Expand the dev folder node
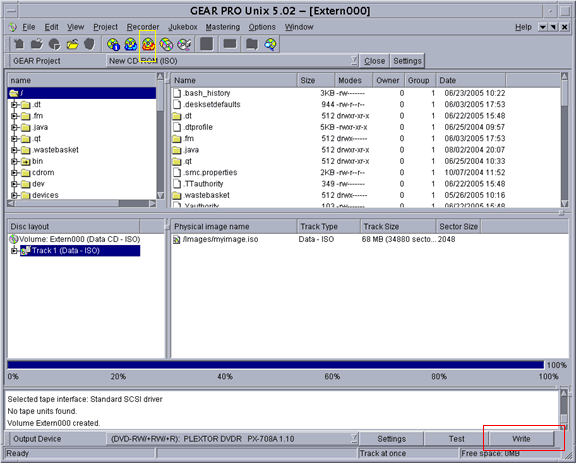The image size is (576, 463). [x=14, y=184]
